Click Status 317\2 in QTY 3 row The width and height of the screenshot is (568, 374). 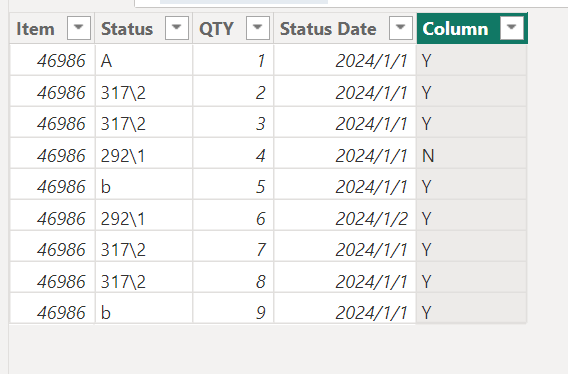click(x=144, y=123)
